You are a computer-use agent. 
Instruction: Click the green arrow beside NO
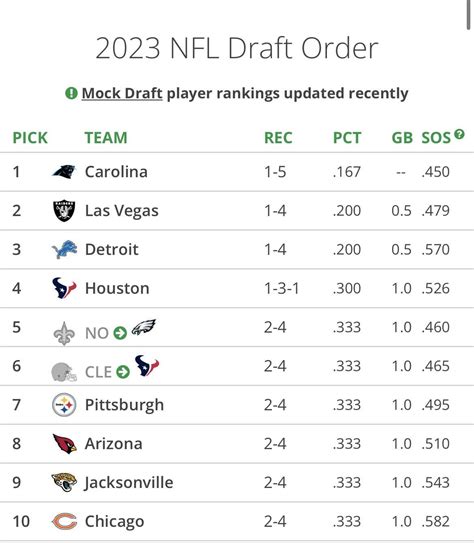120,333
